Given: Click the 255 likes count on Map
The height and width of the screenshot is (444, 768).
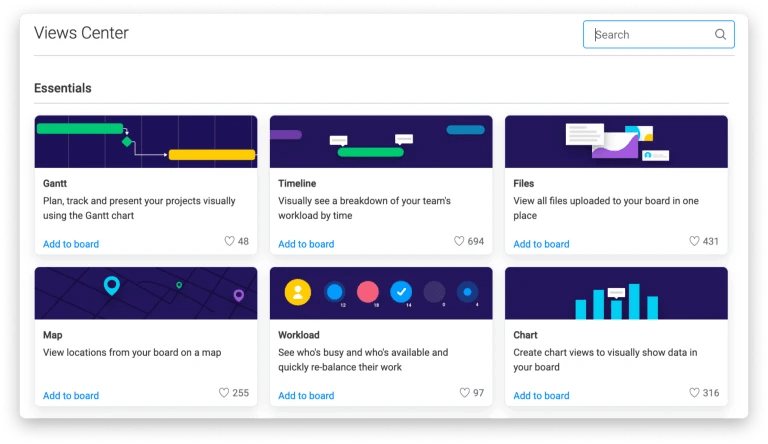Looking at the screenshot, I should coord(240,393).
